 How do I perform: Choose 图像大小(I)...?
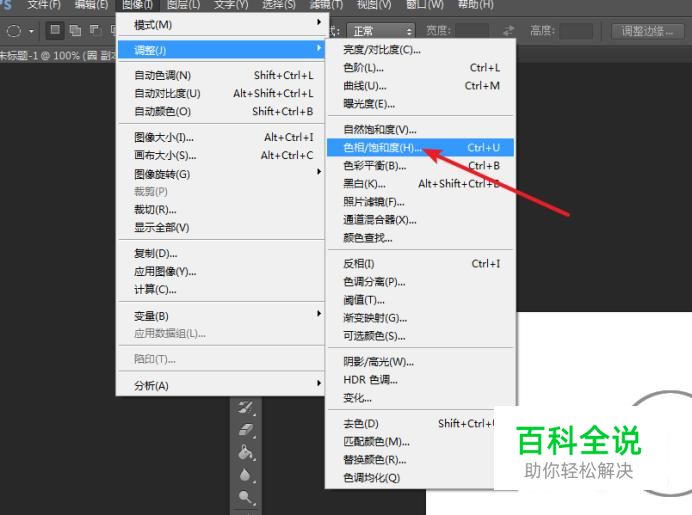pos(222,137)
